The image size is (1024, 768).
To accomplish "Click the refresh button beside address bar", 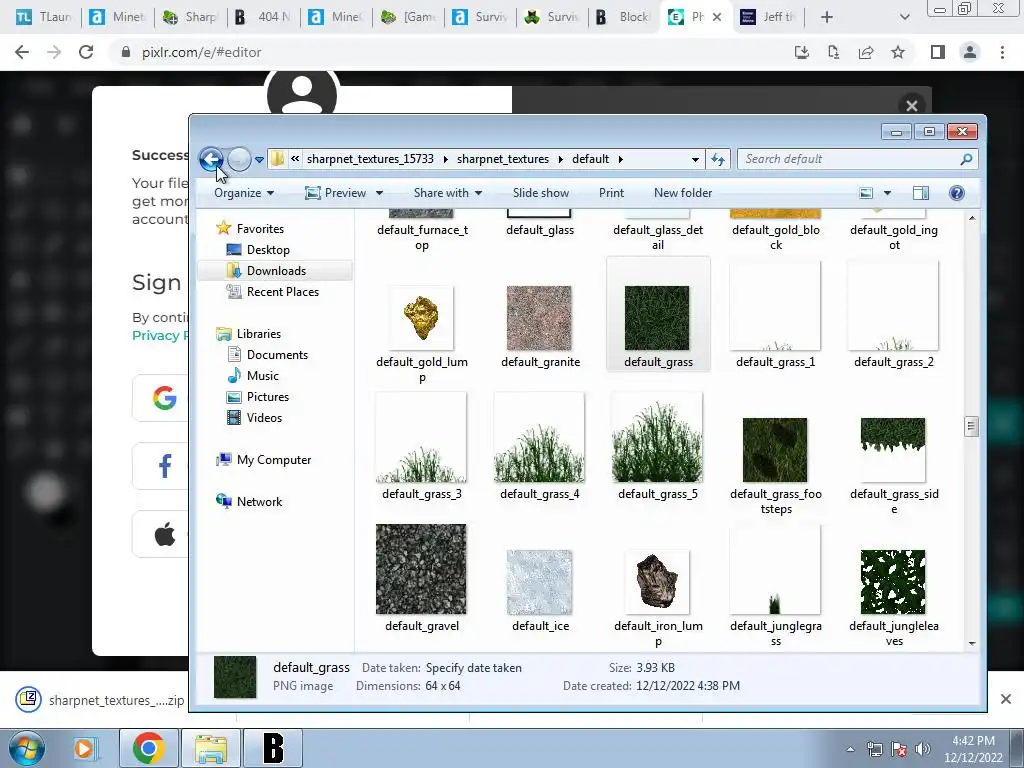I will (718, 159).
